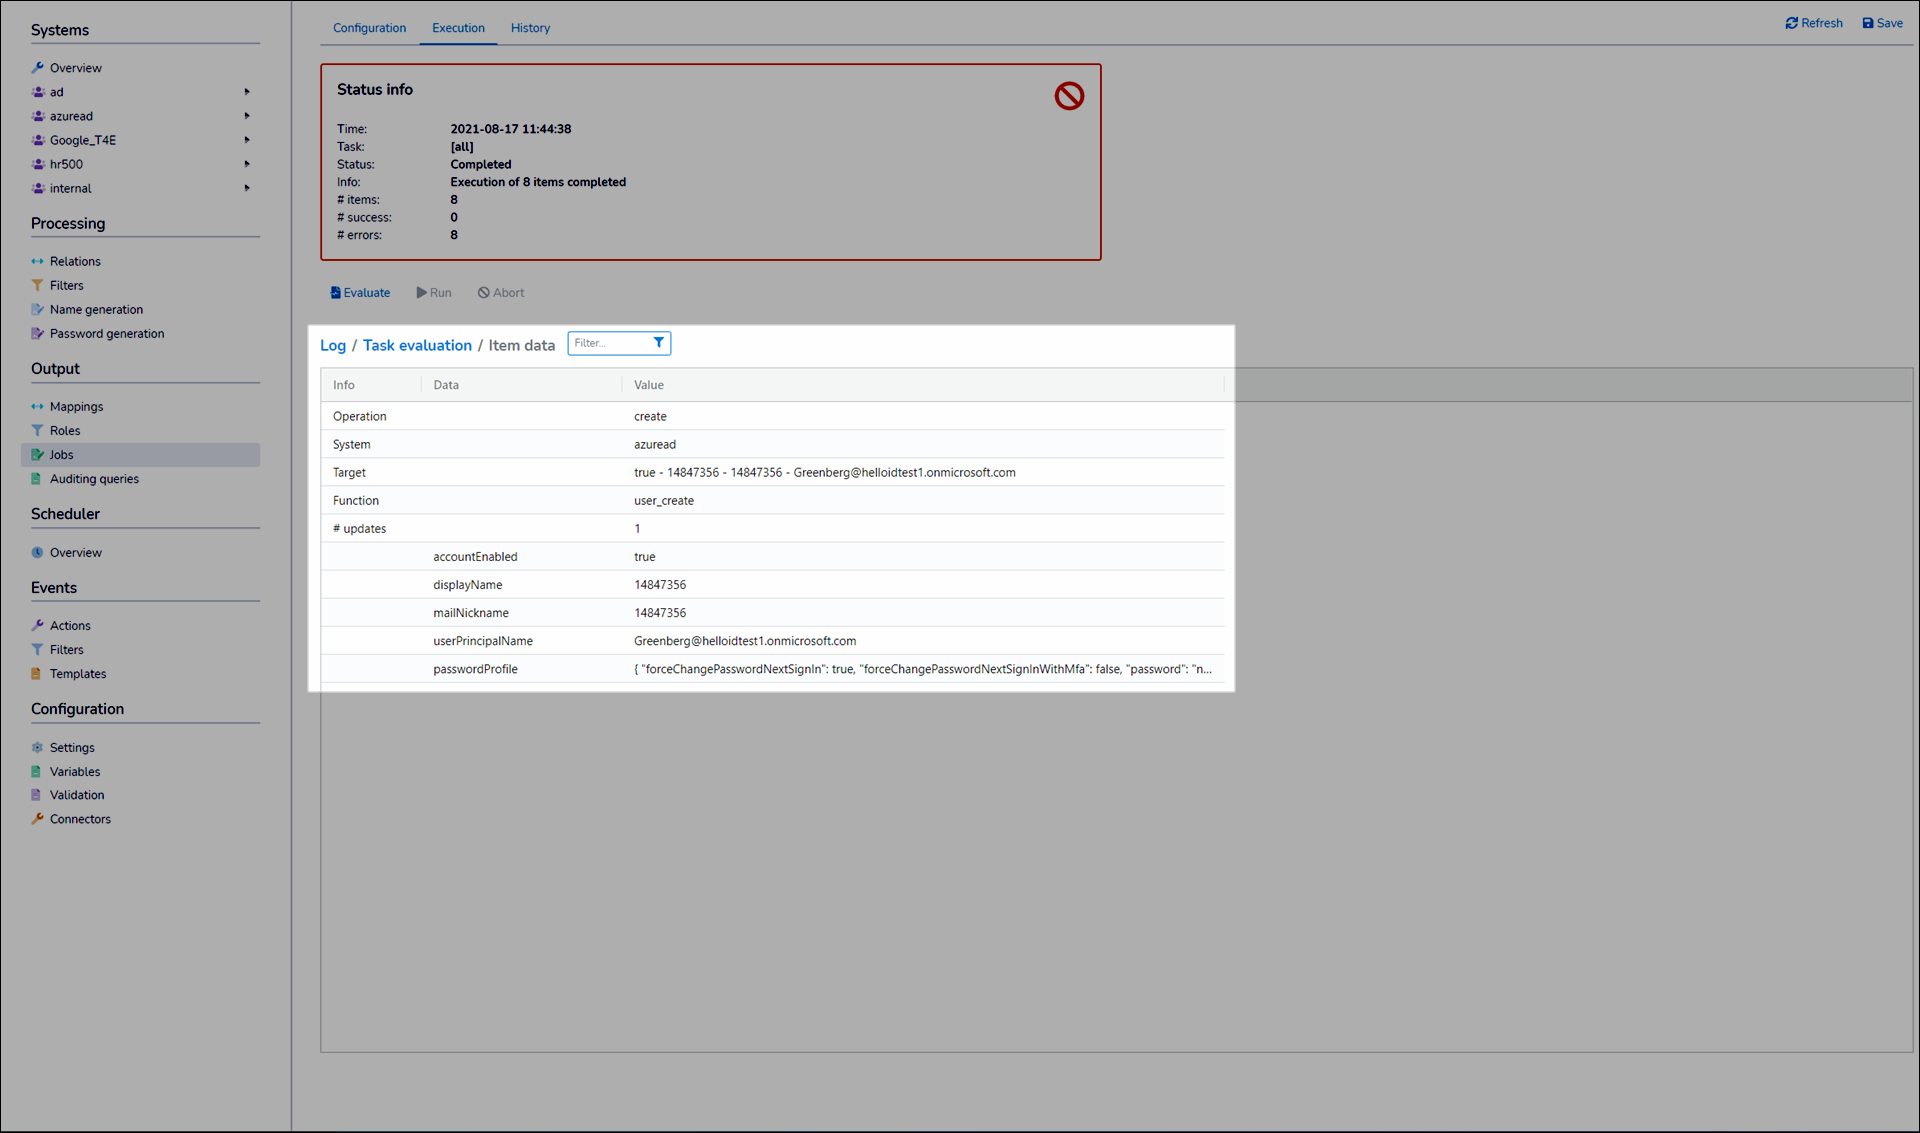Click the filter funnel icon in Log

click(x=658, y=343)
